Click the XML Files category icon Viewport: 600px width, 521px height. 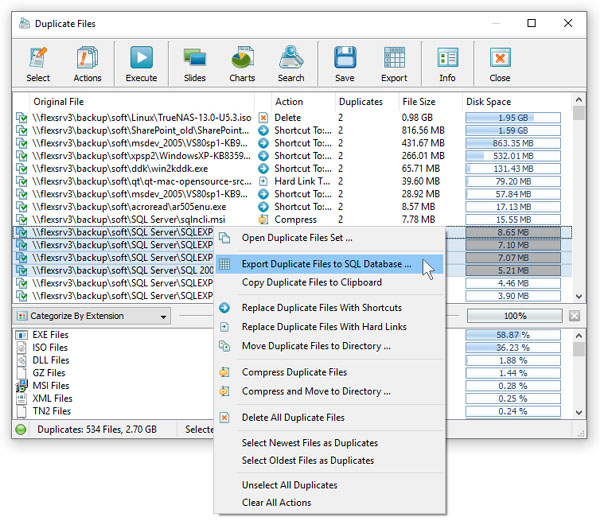[x=22, y=399]
